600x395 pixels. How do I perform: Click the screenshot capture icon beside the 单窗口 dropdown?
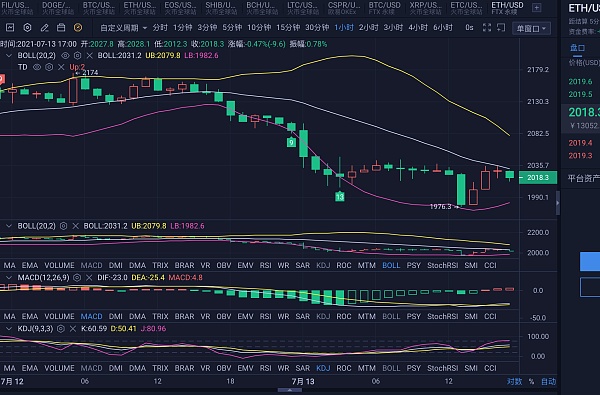tap(501, 28)
